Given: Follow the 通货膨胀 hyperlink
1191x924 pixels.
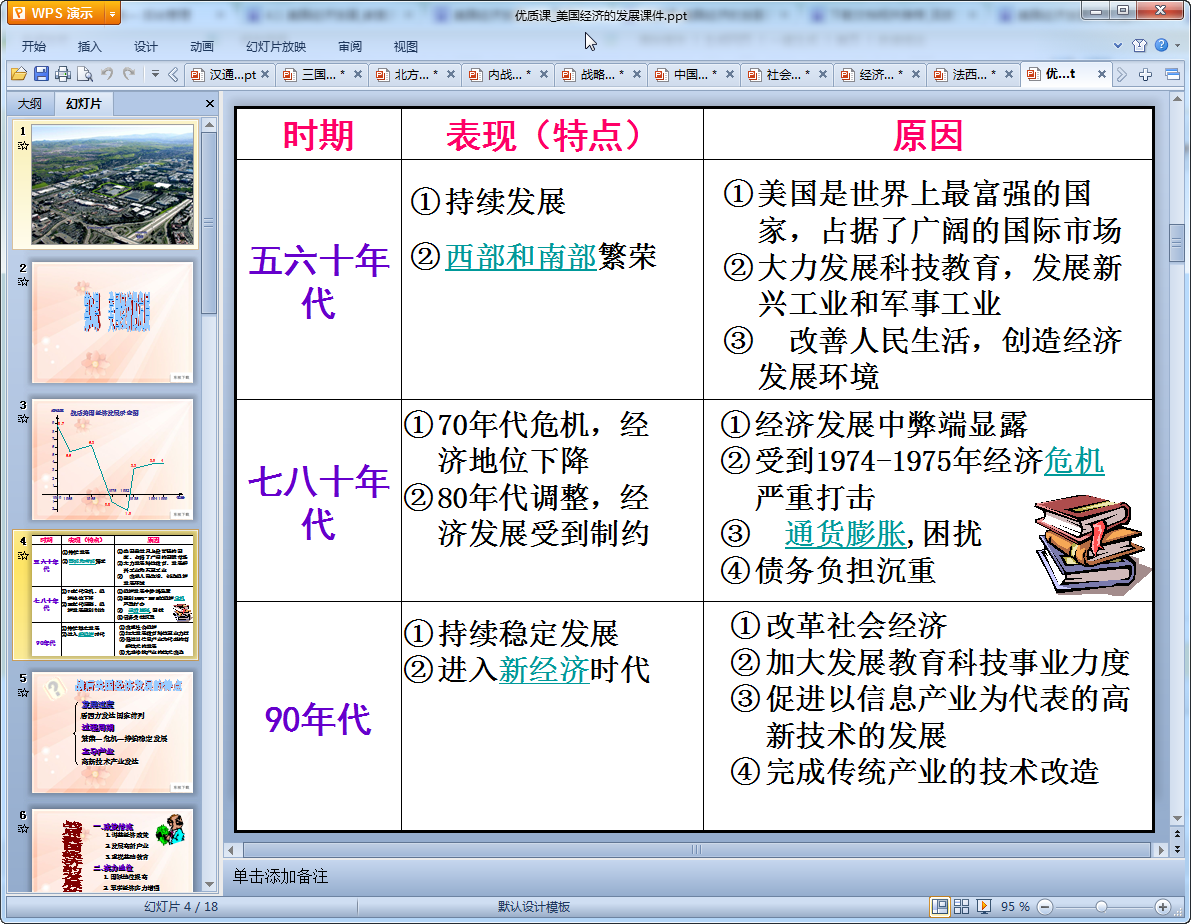Looking at the screenshot, I should [x=845, y=533].
